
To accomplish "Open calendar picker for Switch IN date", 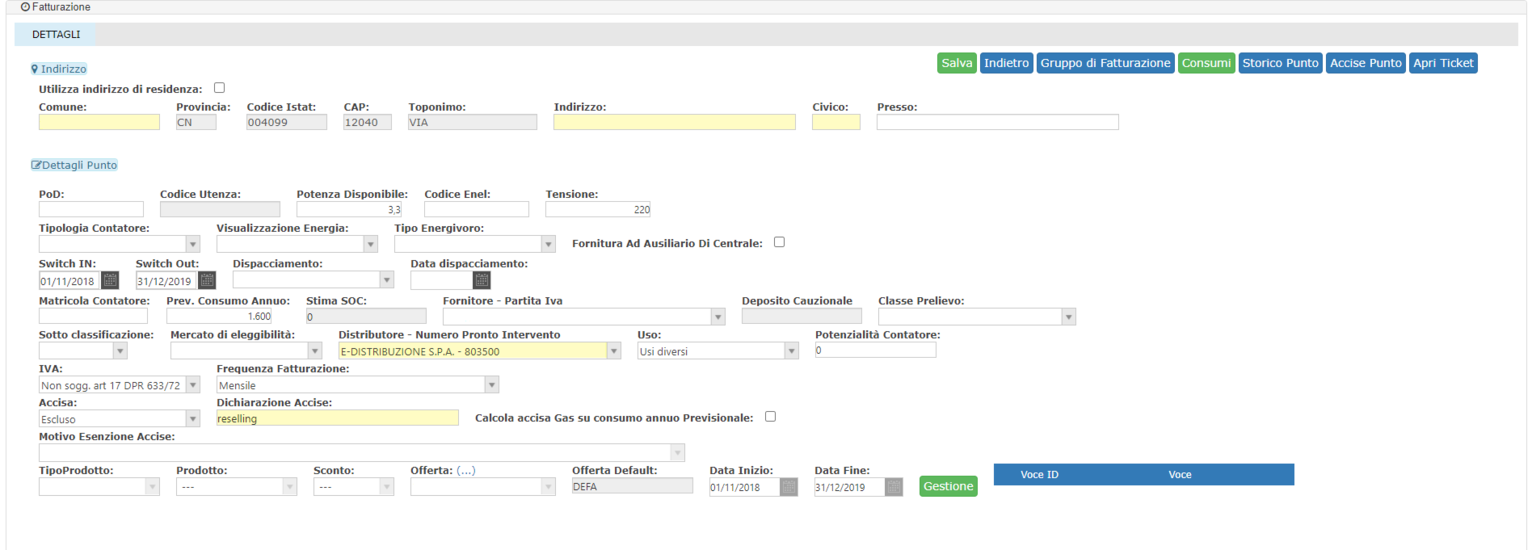I will point(110,280).
